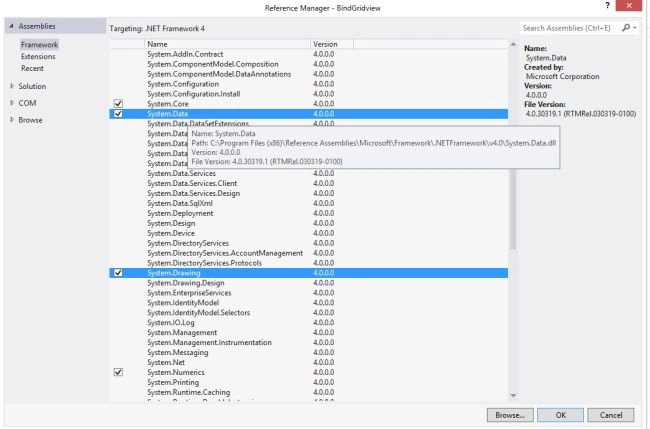Select System.Data.Services.Design assembly

click(x=308, y=193)
